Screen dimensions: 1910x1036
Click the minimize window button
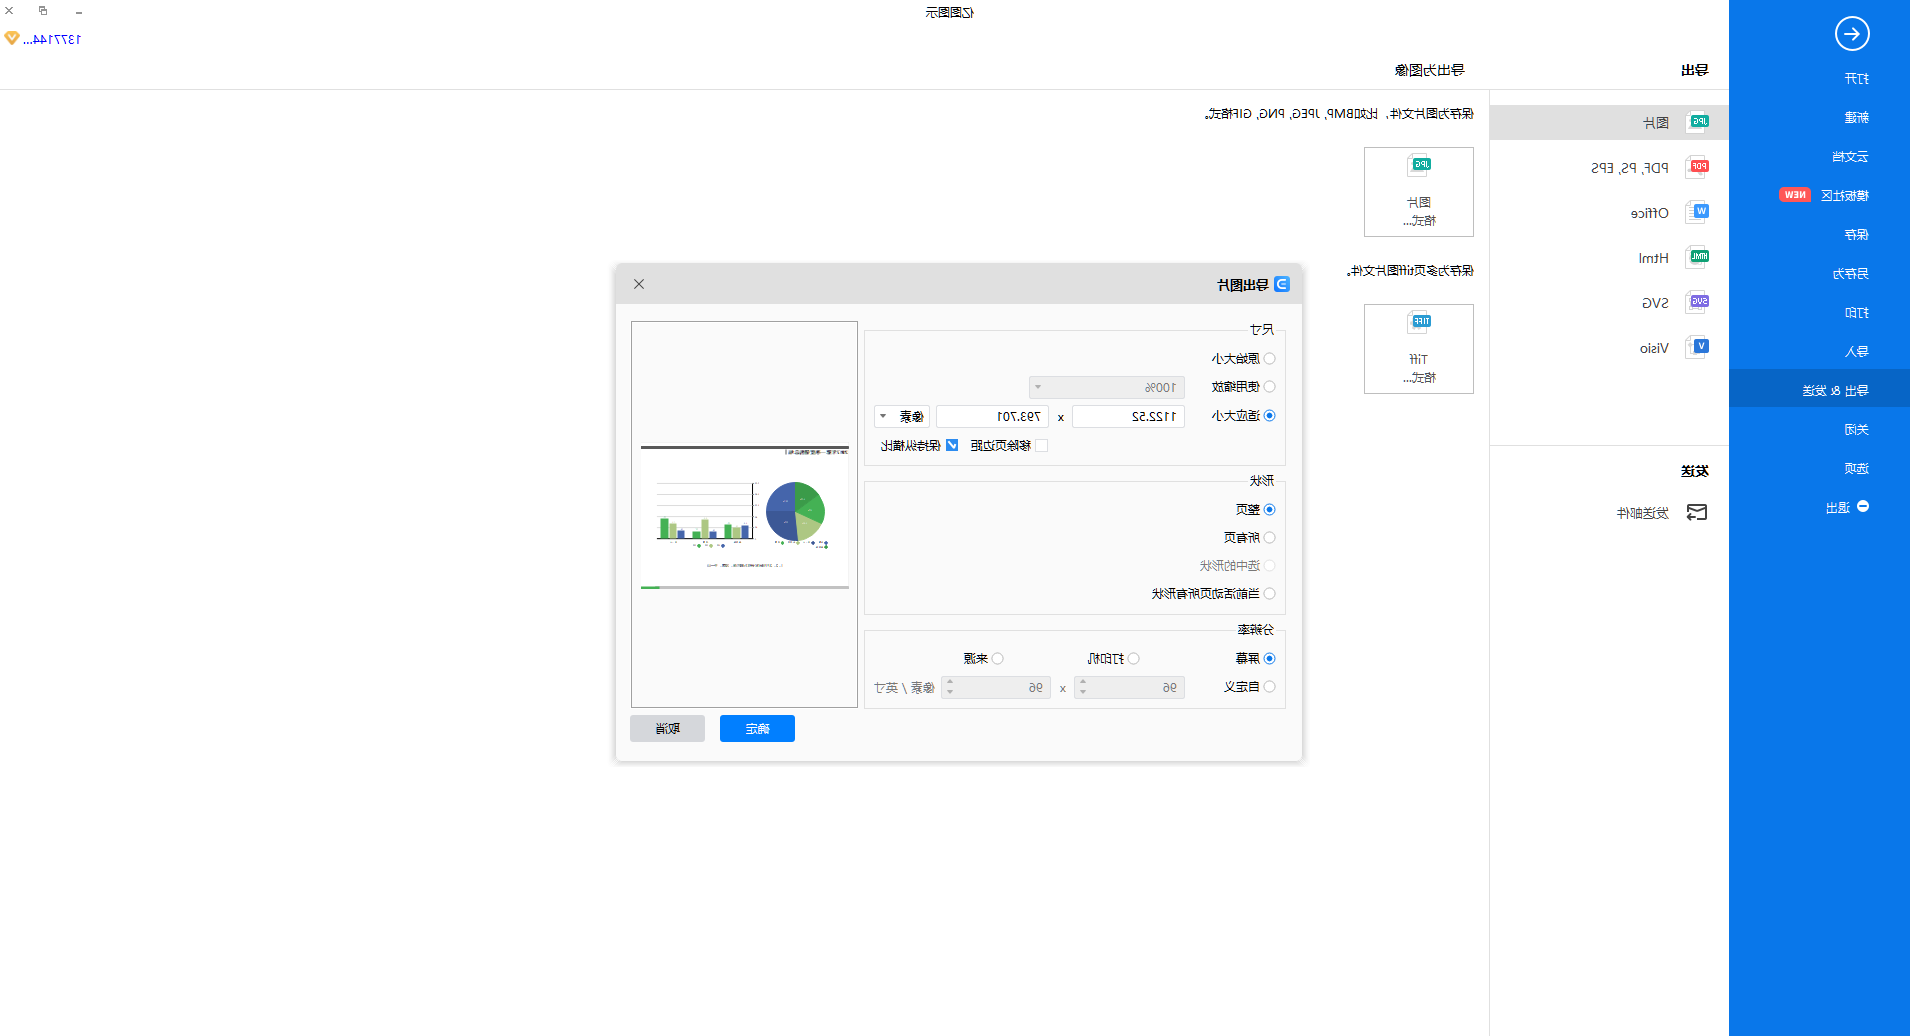tap(79, 11)
